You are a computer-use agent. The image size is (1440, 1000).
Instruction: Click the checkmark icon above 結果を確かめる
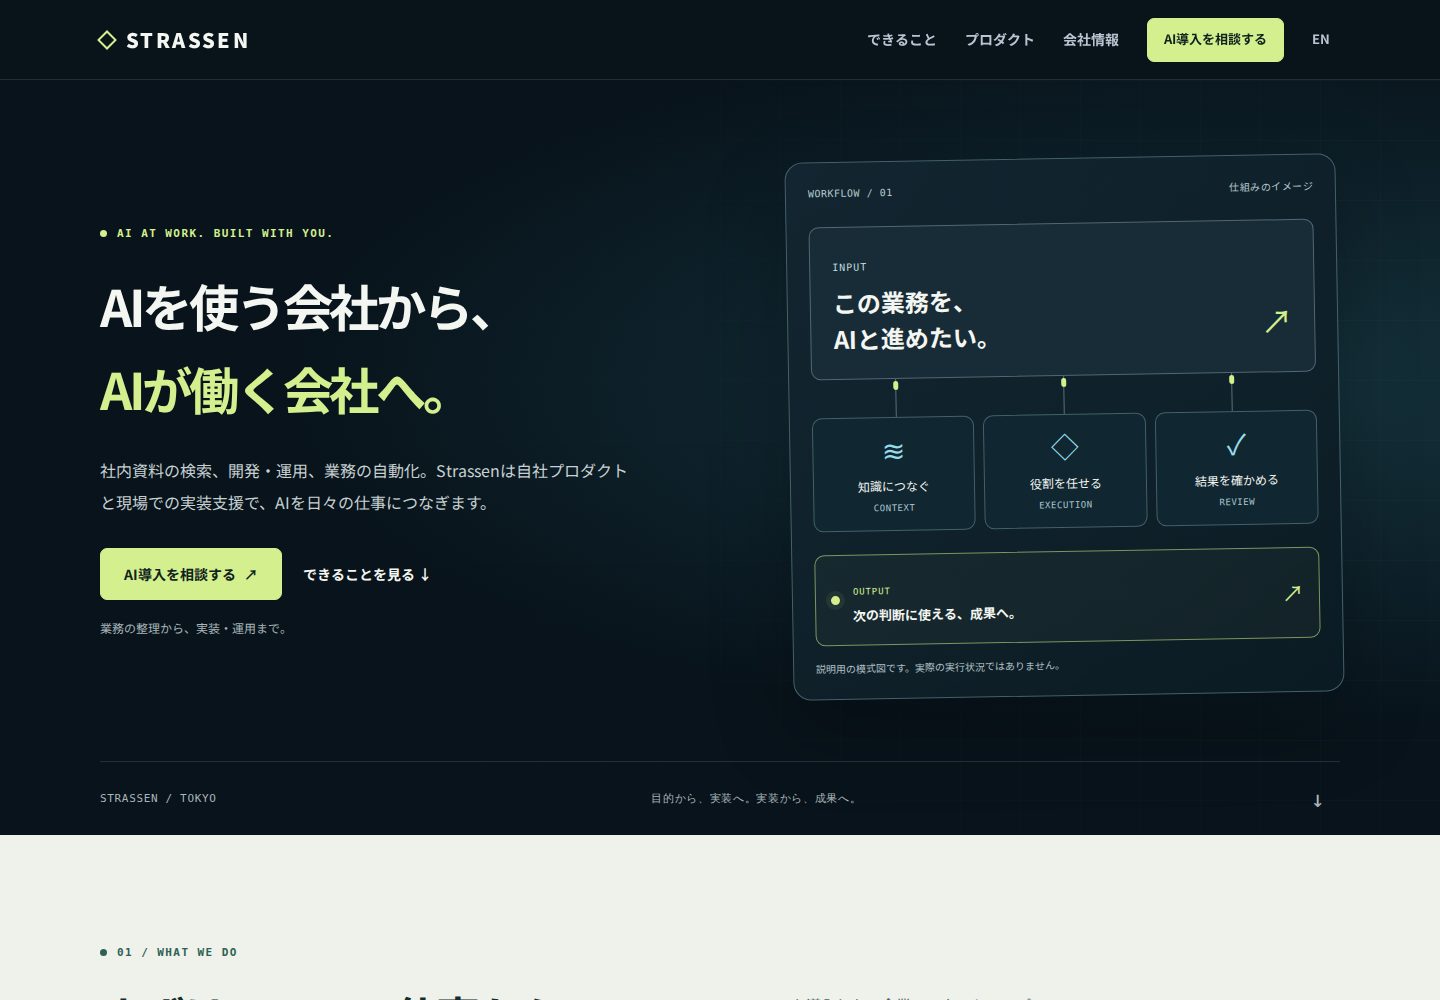point(1236,444)
